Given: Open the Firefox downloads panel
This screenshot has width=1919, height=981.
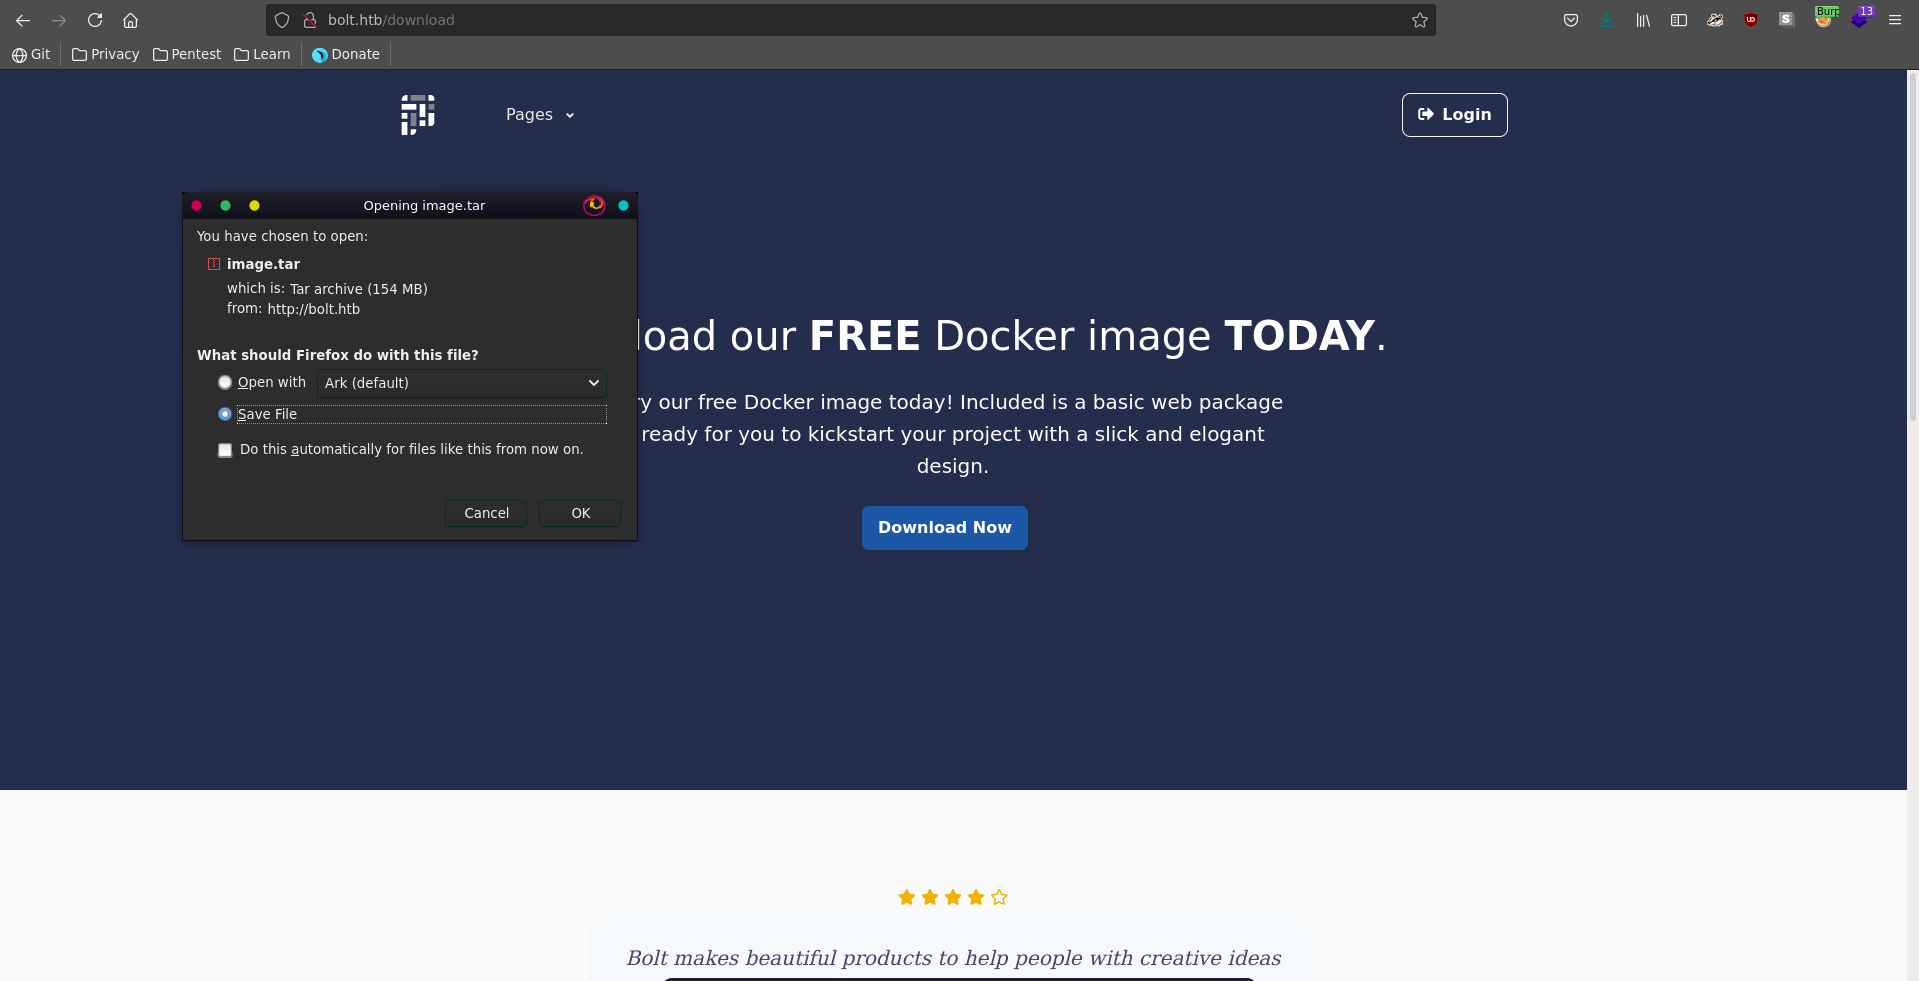Looking at the screenshot, I should [x=1607, y=20].
